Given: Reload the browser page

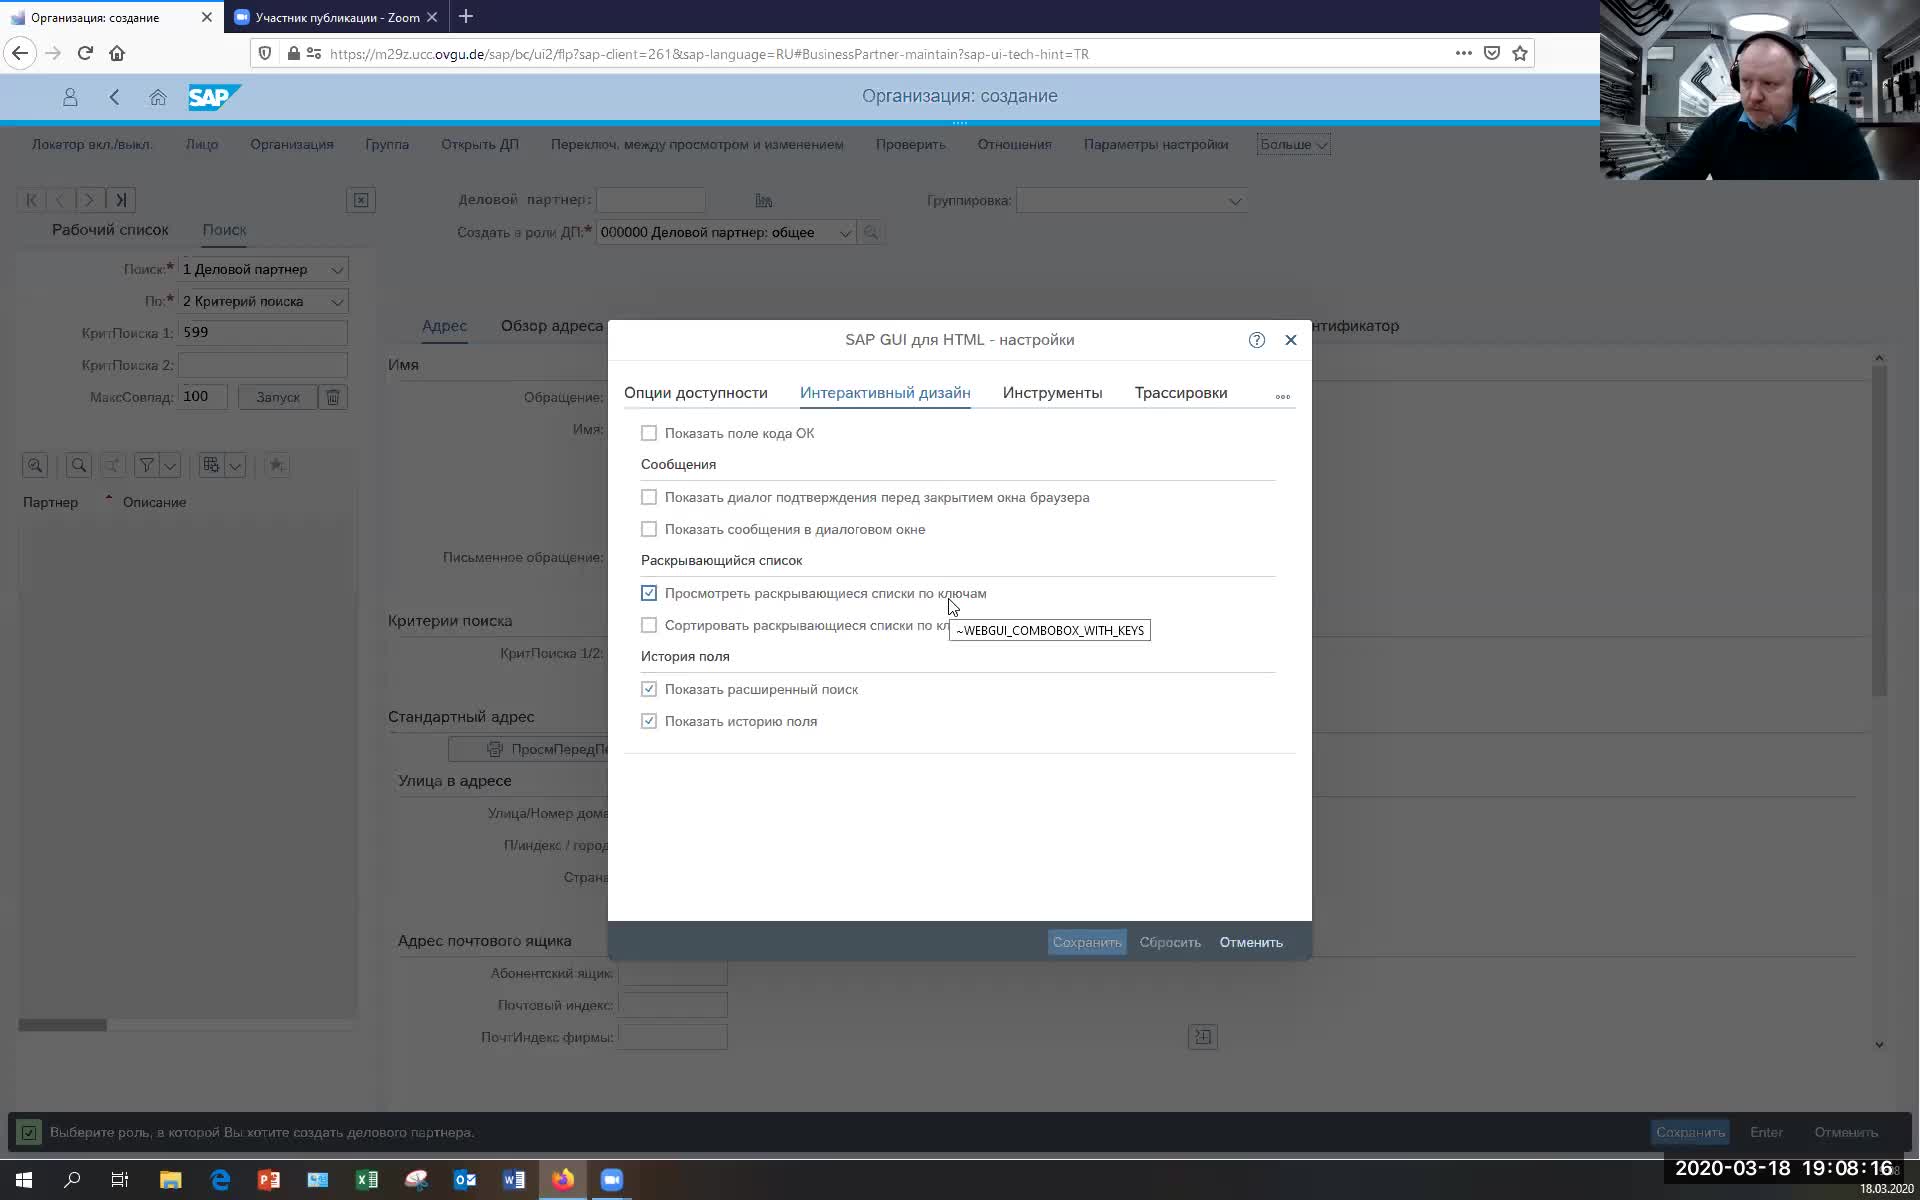Looking at the screenshot, I should pos(85,53).
